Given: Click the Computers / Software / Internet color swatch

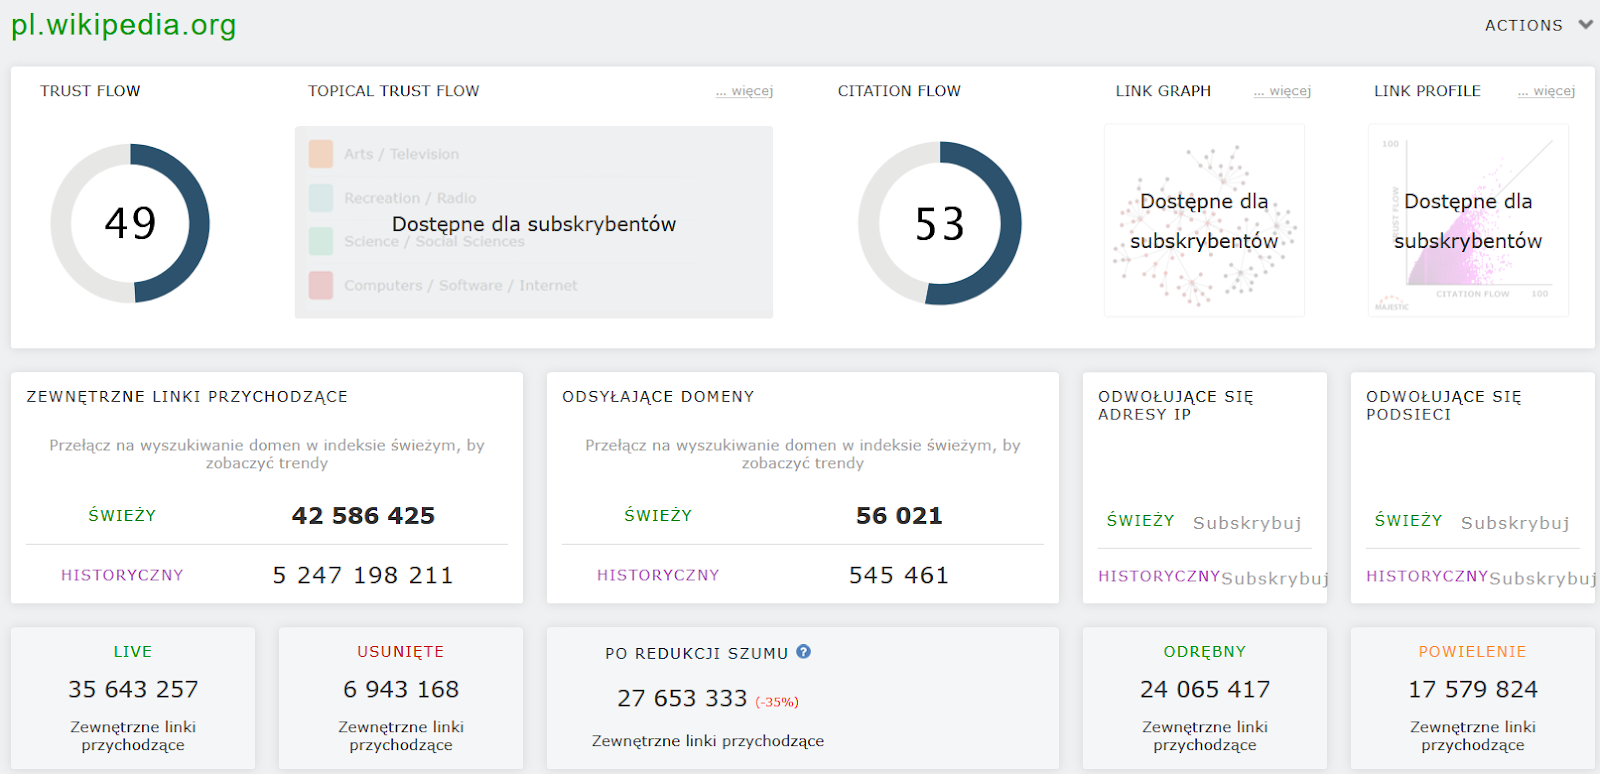Looking at the screenshot, I should click(321, 285).
